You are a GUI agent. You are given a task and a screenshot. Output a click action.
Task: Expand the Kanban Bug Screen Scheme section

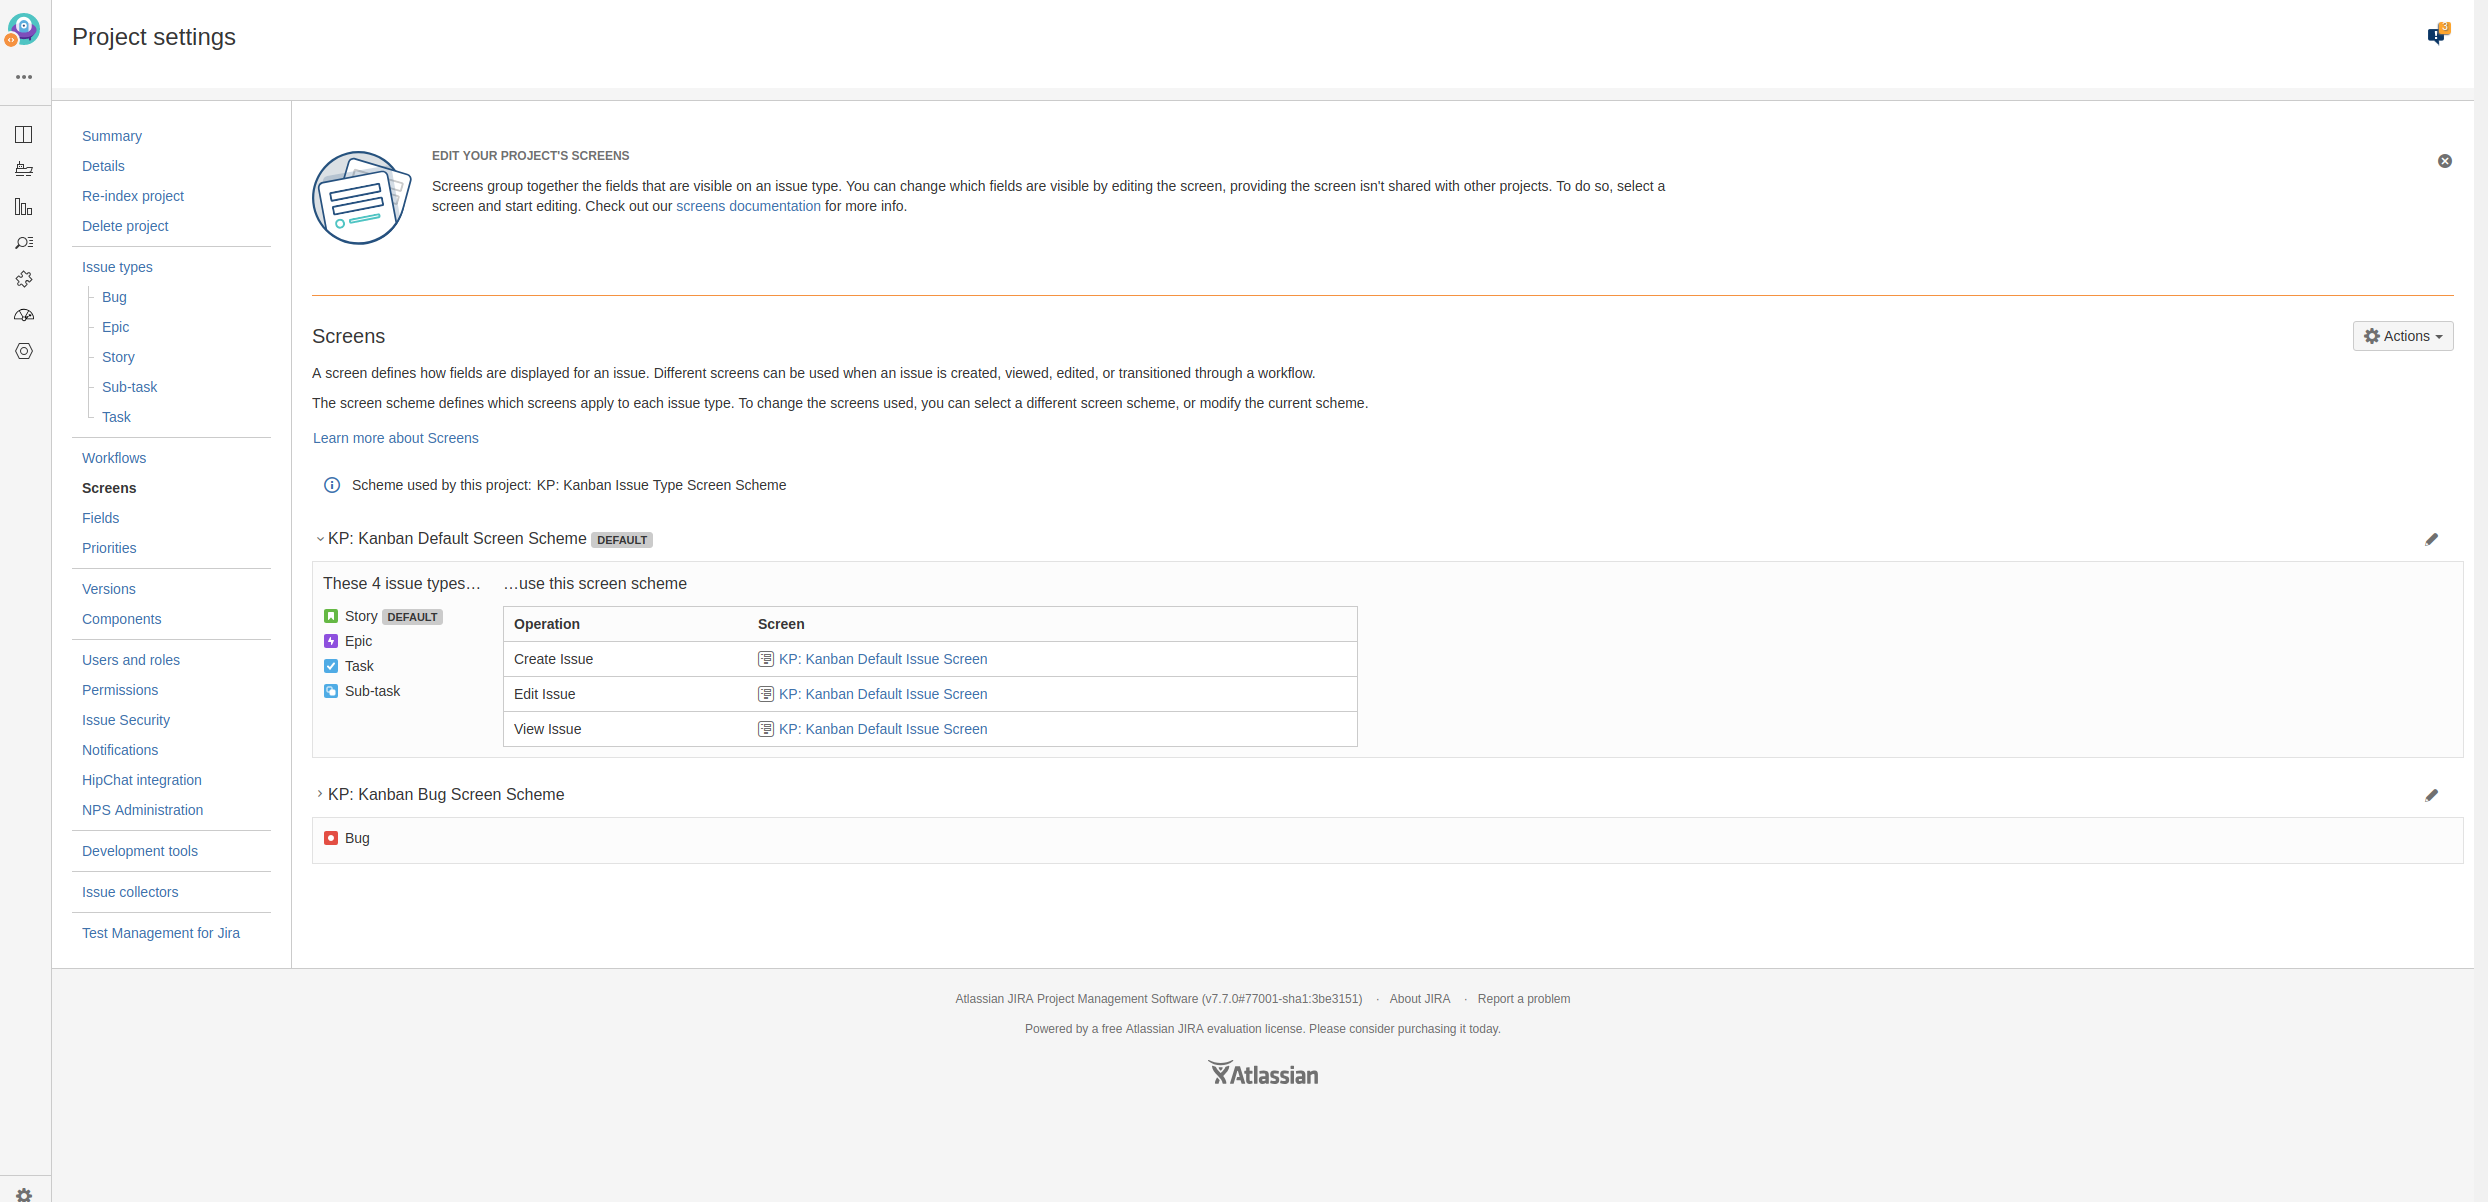click(320, 794)
